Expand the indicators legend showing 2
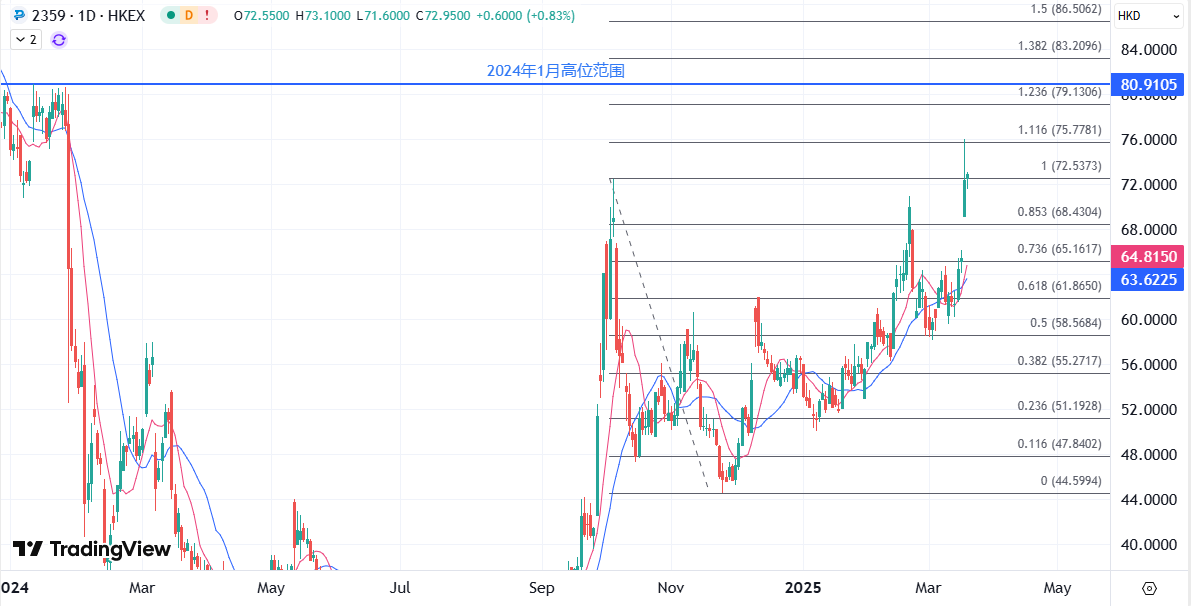 click(25, 39)
